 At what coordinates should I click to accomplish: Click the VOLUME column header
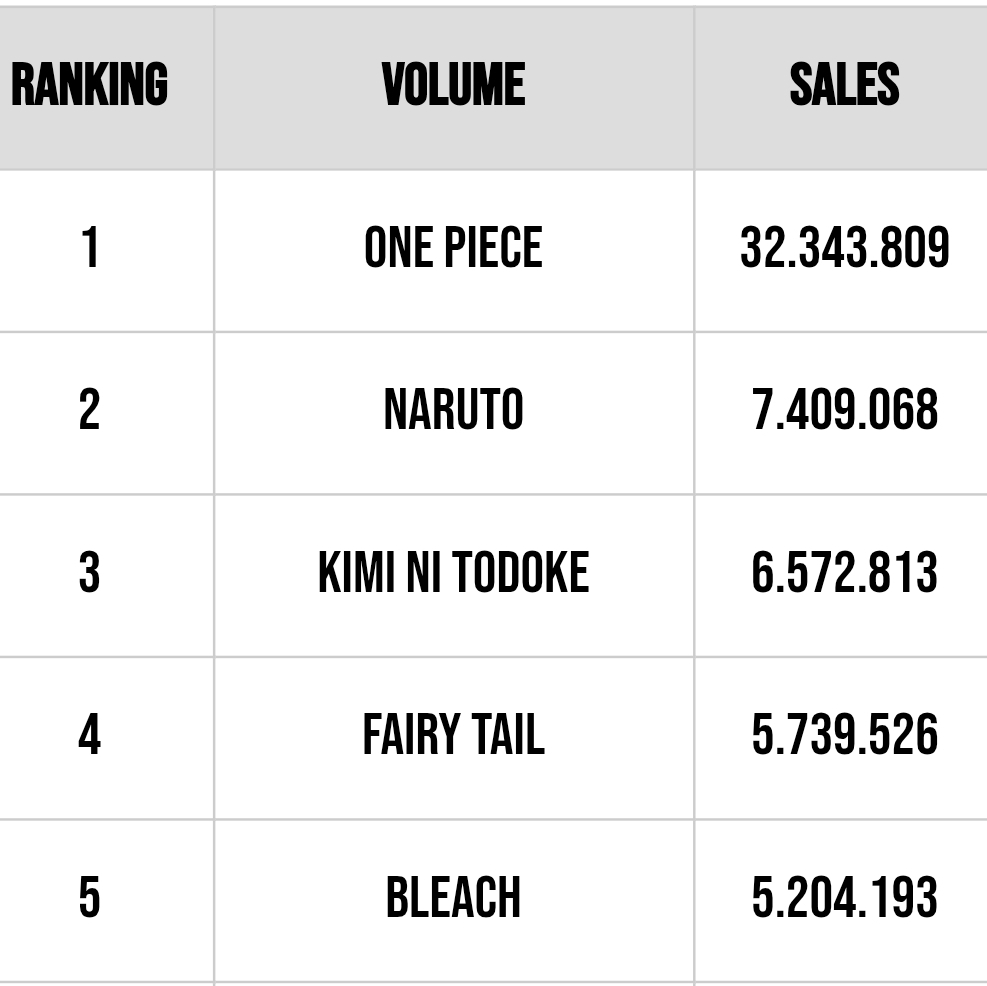[453, 84]
